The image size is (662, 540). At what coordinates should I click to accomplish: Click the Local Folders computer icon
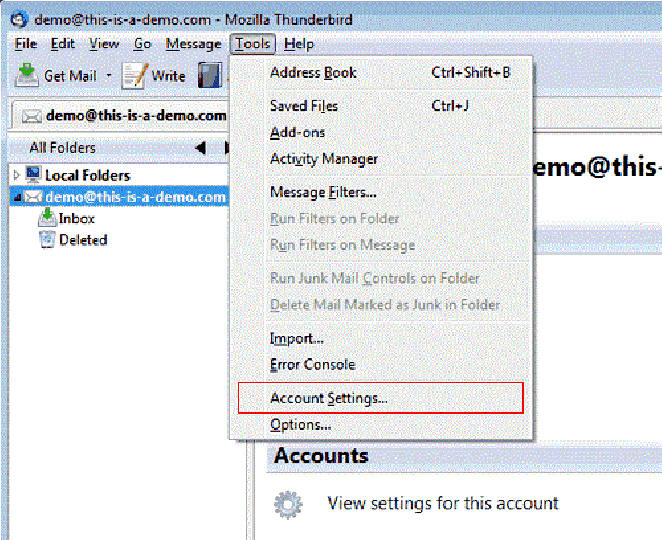33,175
